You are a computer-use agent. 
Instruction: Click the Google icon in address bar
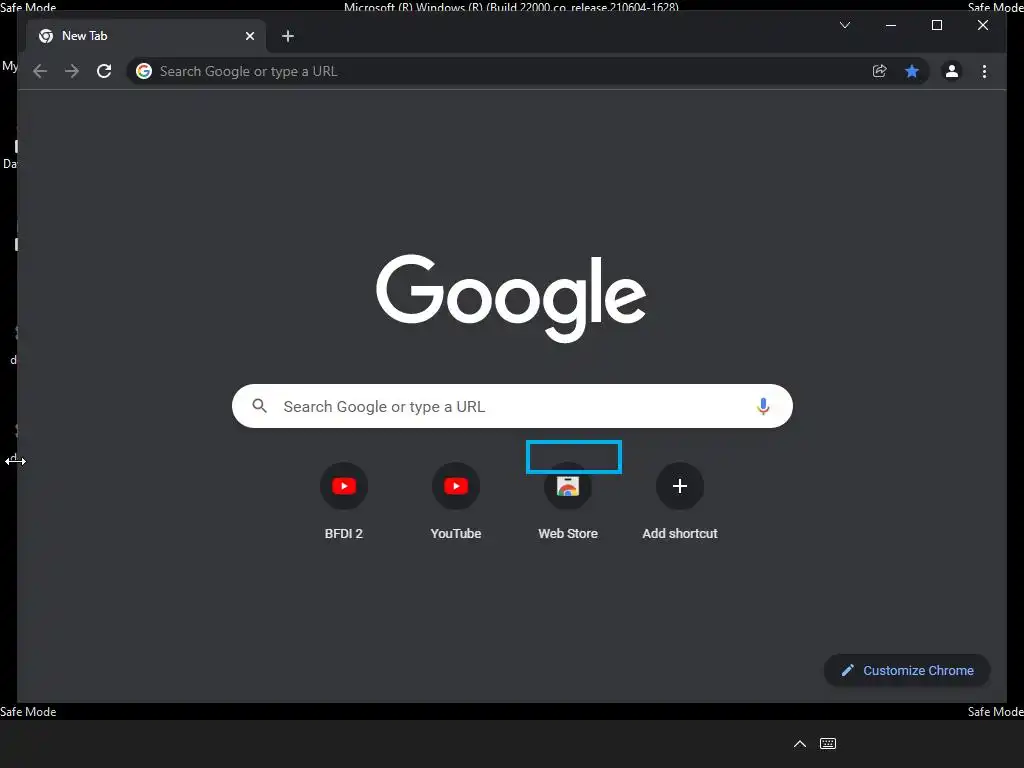click(144, 71)
